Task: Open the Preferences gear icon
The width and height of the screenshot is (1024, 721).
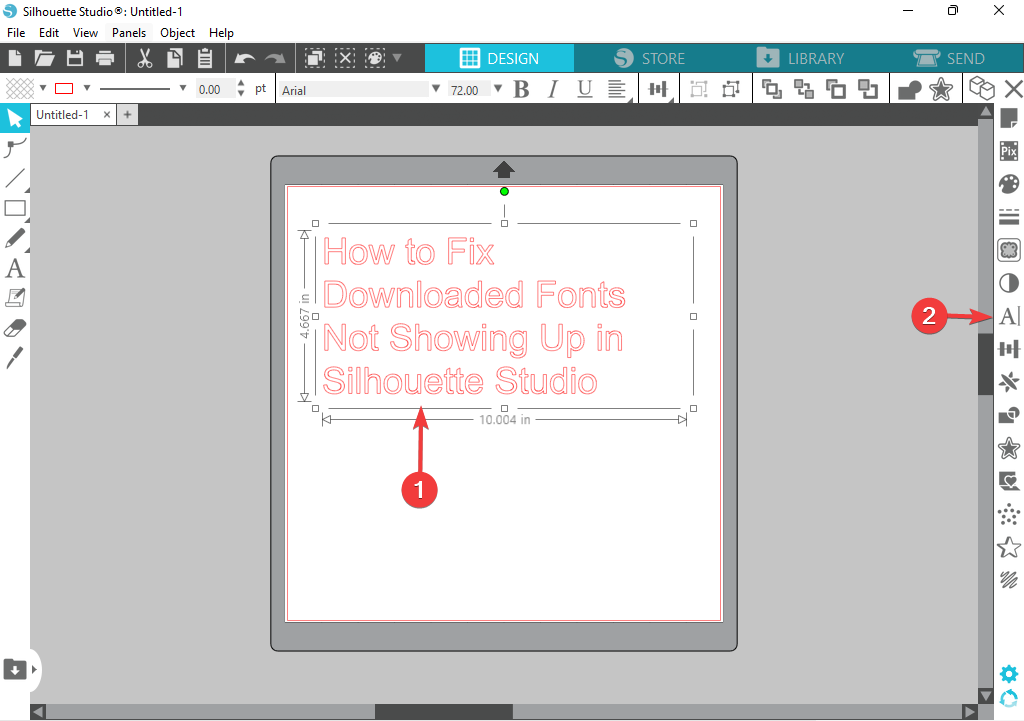Action: [x=1009, y=673]
